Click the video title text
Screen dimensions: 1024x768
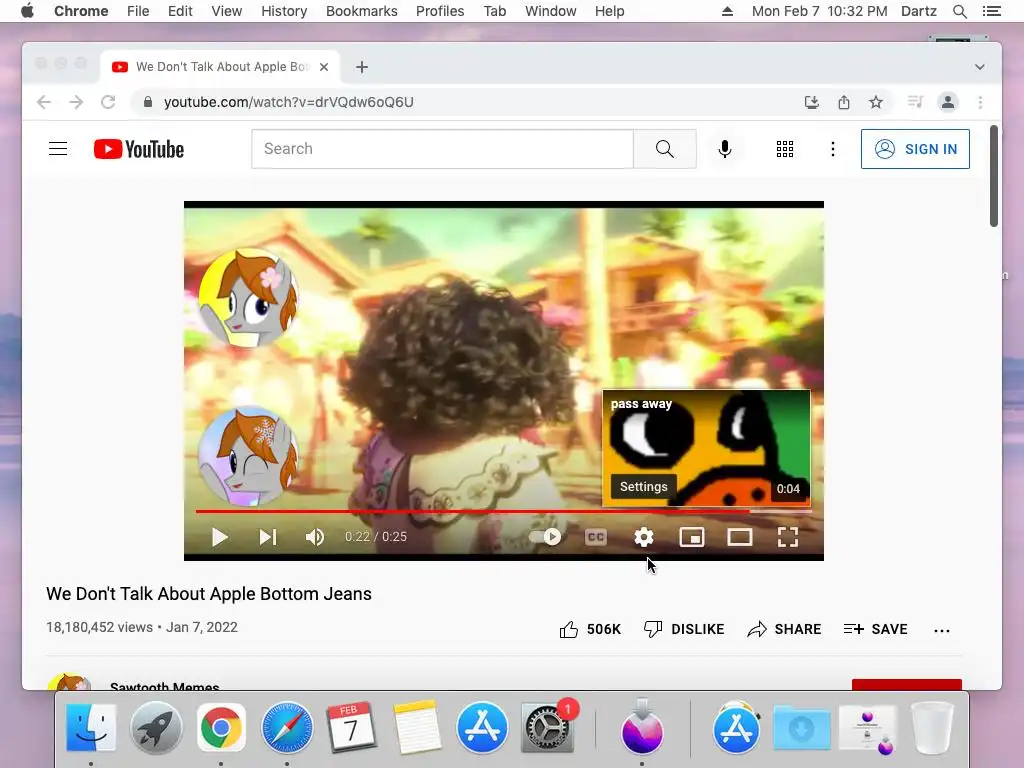(209, 594)
